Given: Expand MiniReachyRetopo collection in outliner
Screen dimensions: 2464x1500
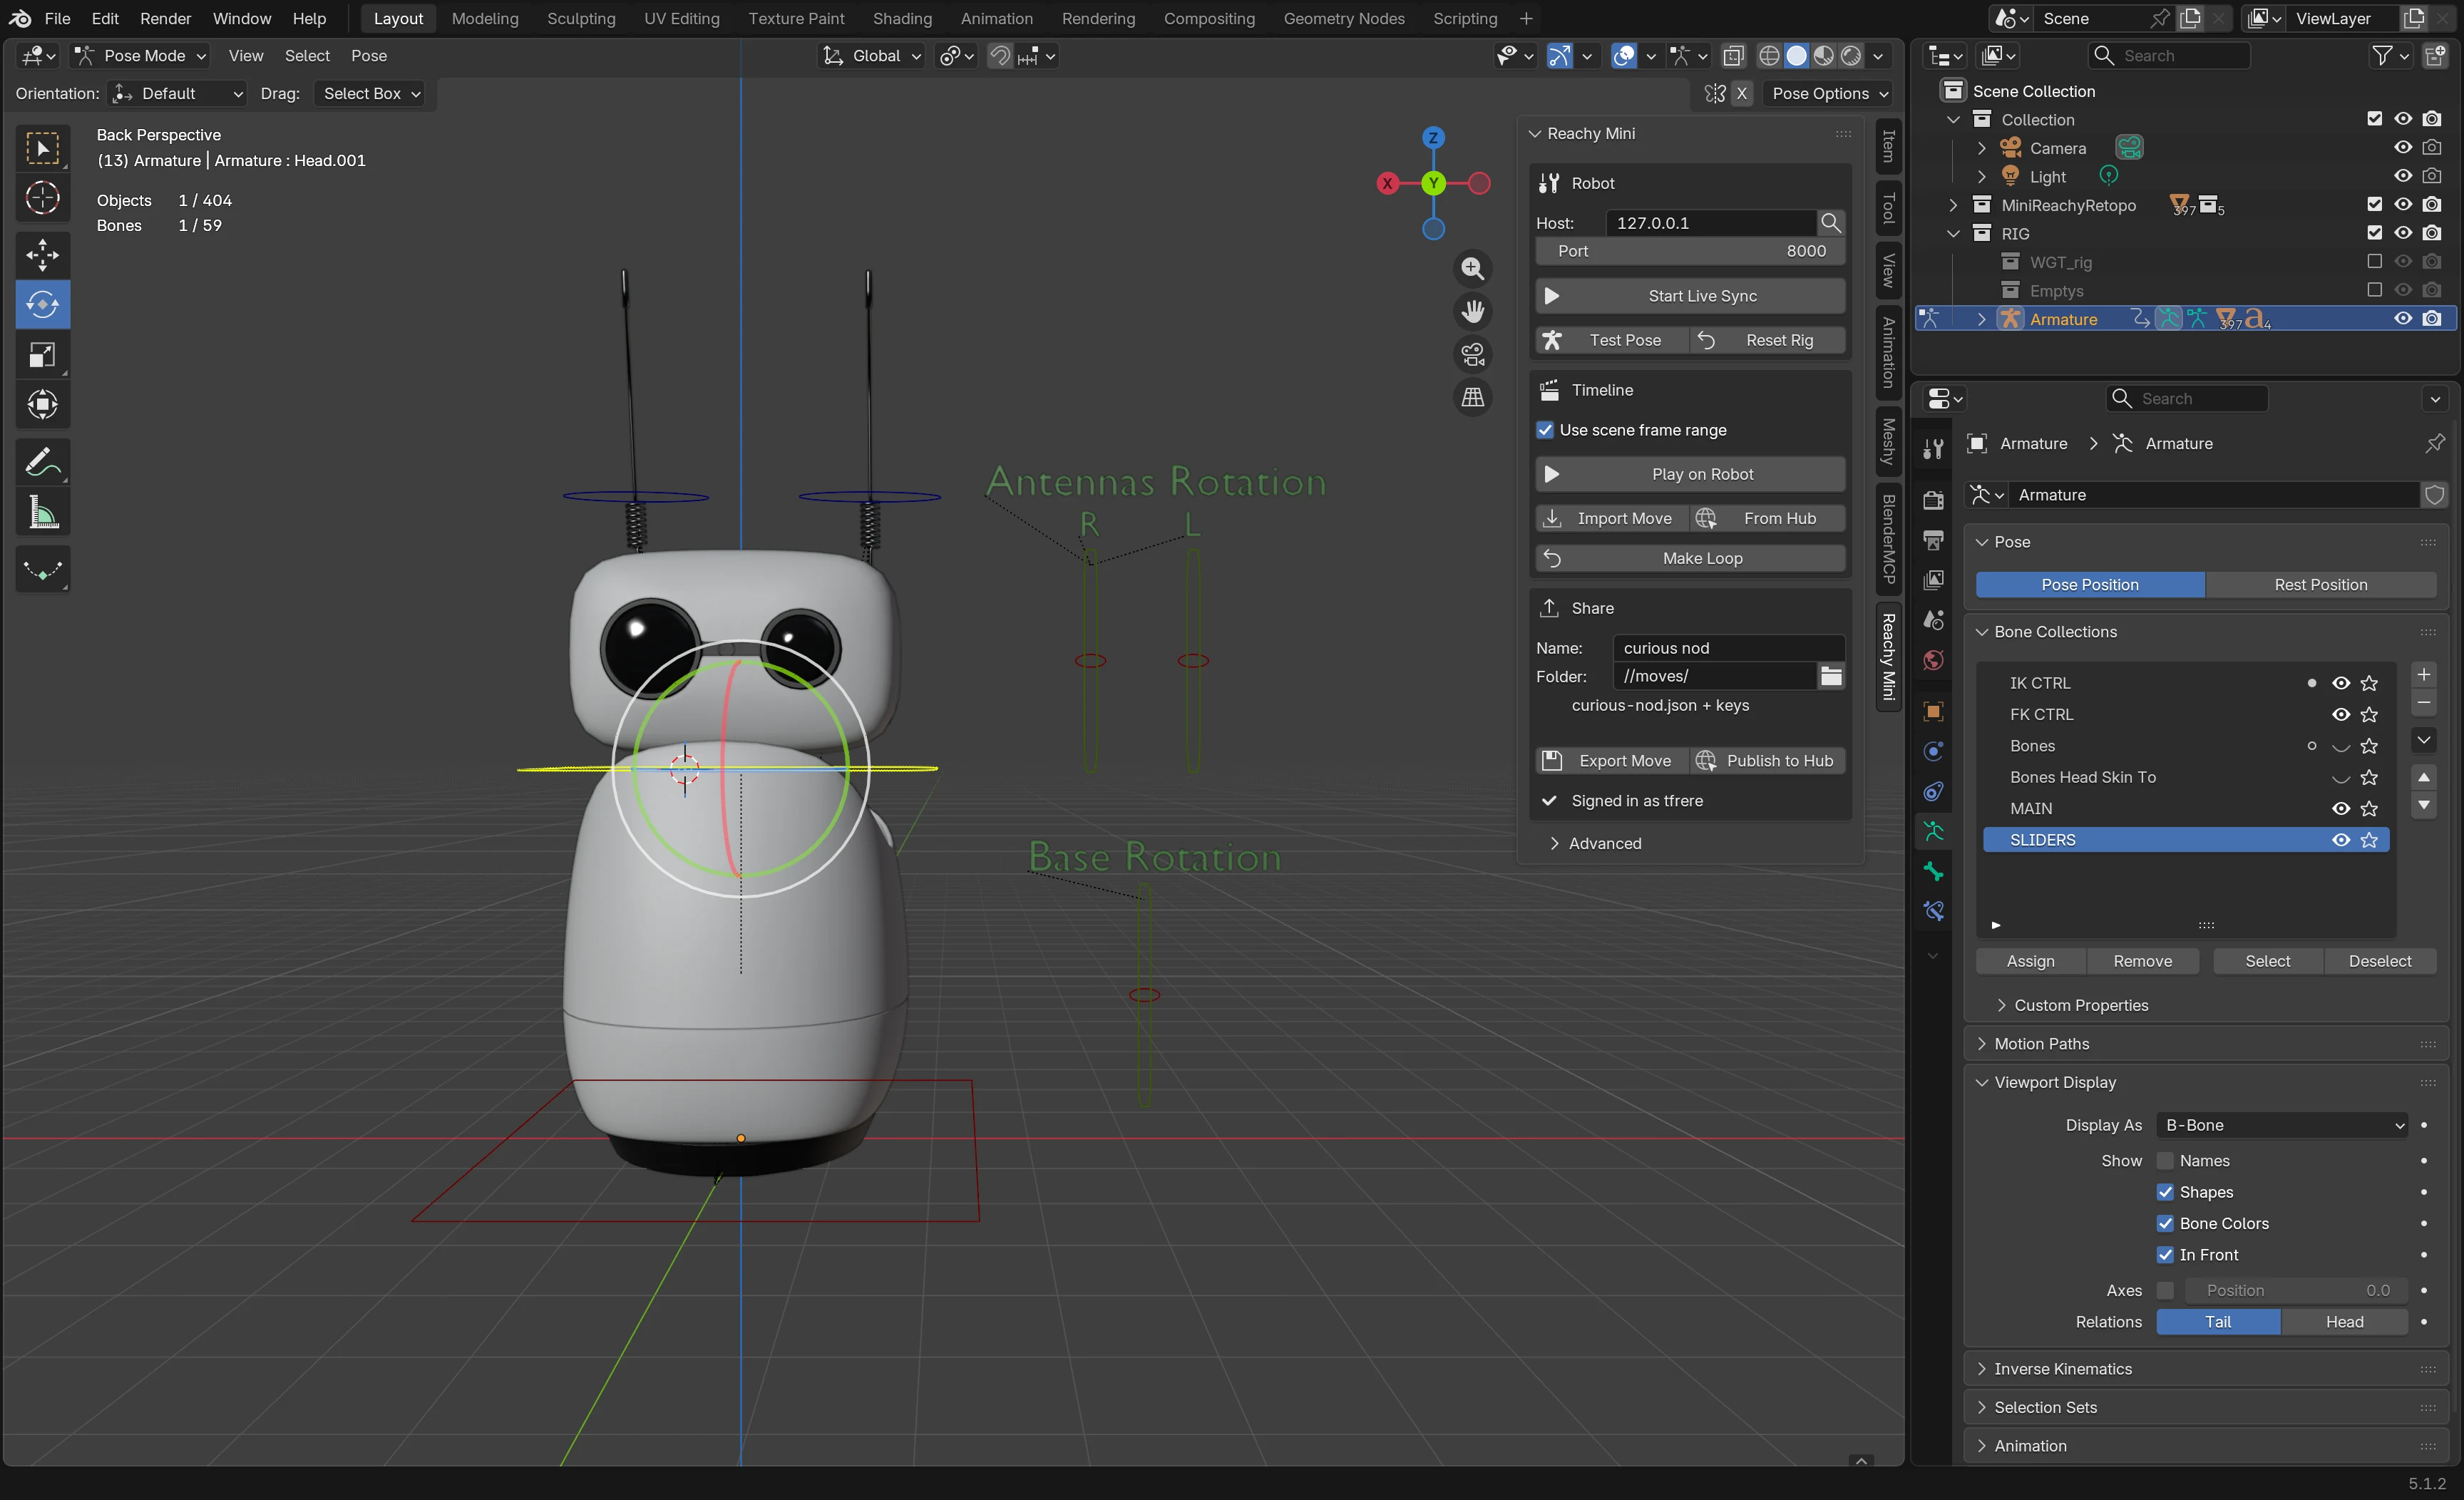Looking at the screenshot, I should (1953, 205).
